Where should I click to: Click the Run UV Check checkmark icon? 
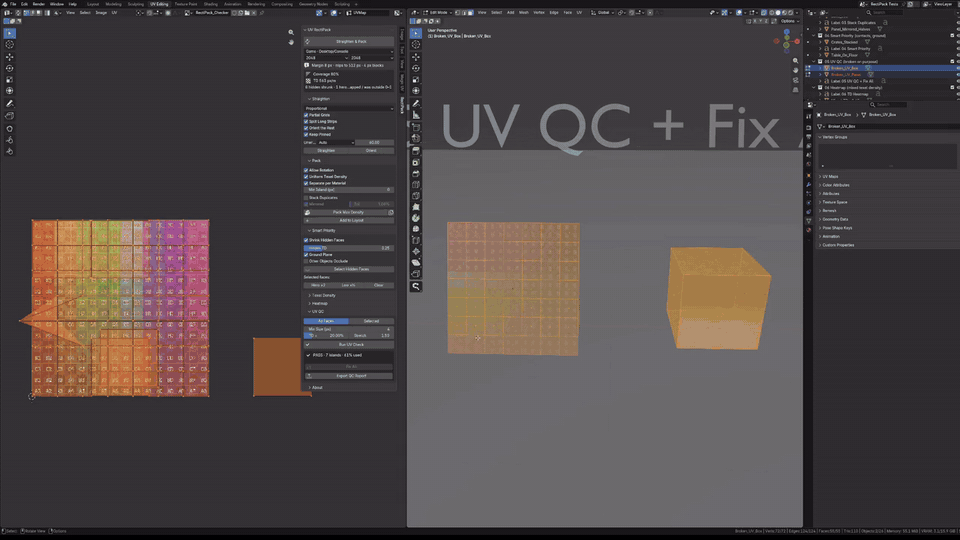pyautogui.click(x=308, y=345)
